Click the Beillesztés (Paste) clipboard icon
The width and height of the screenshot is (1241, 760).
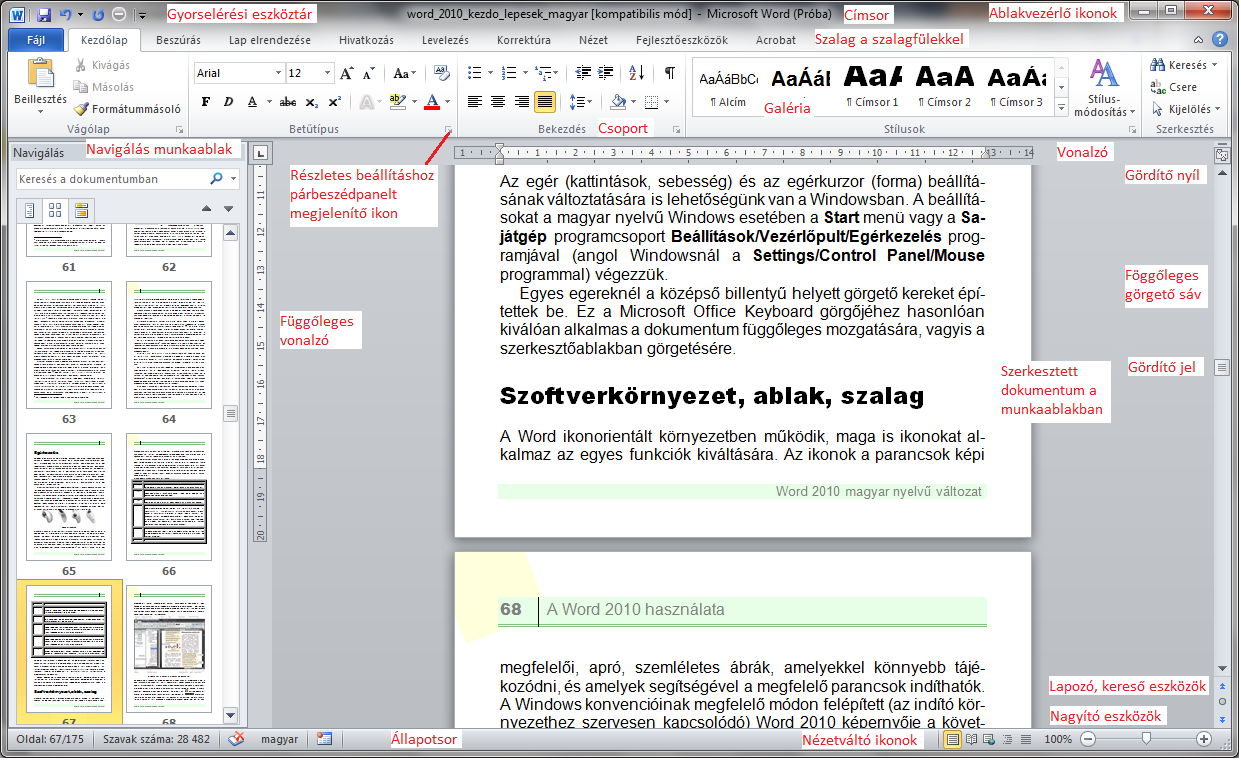point(40,74)
